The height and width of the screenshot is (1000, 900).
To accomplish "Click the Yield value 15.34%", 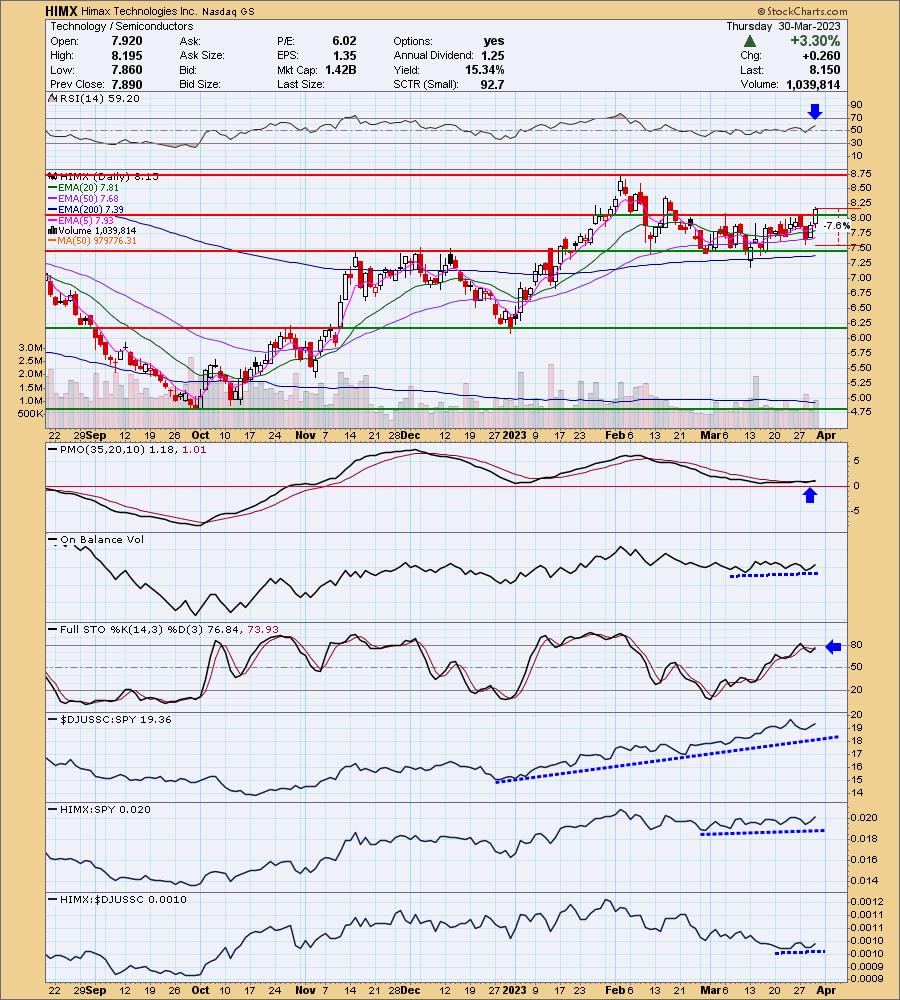I will click(485, 70).
